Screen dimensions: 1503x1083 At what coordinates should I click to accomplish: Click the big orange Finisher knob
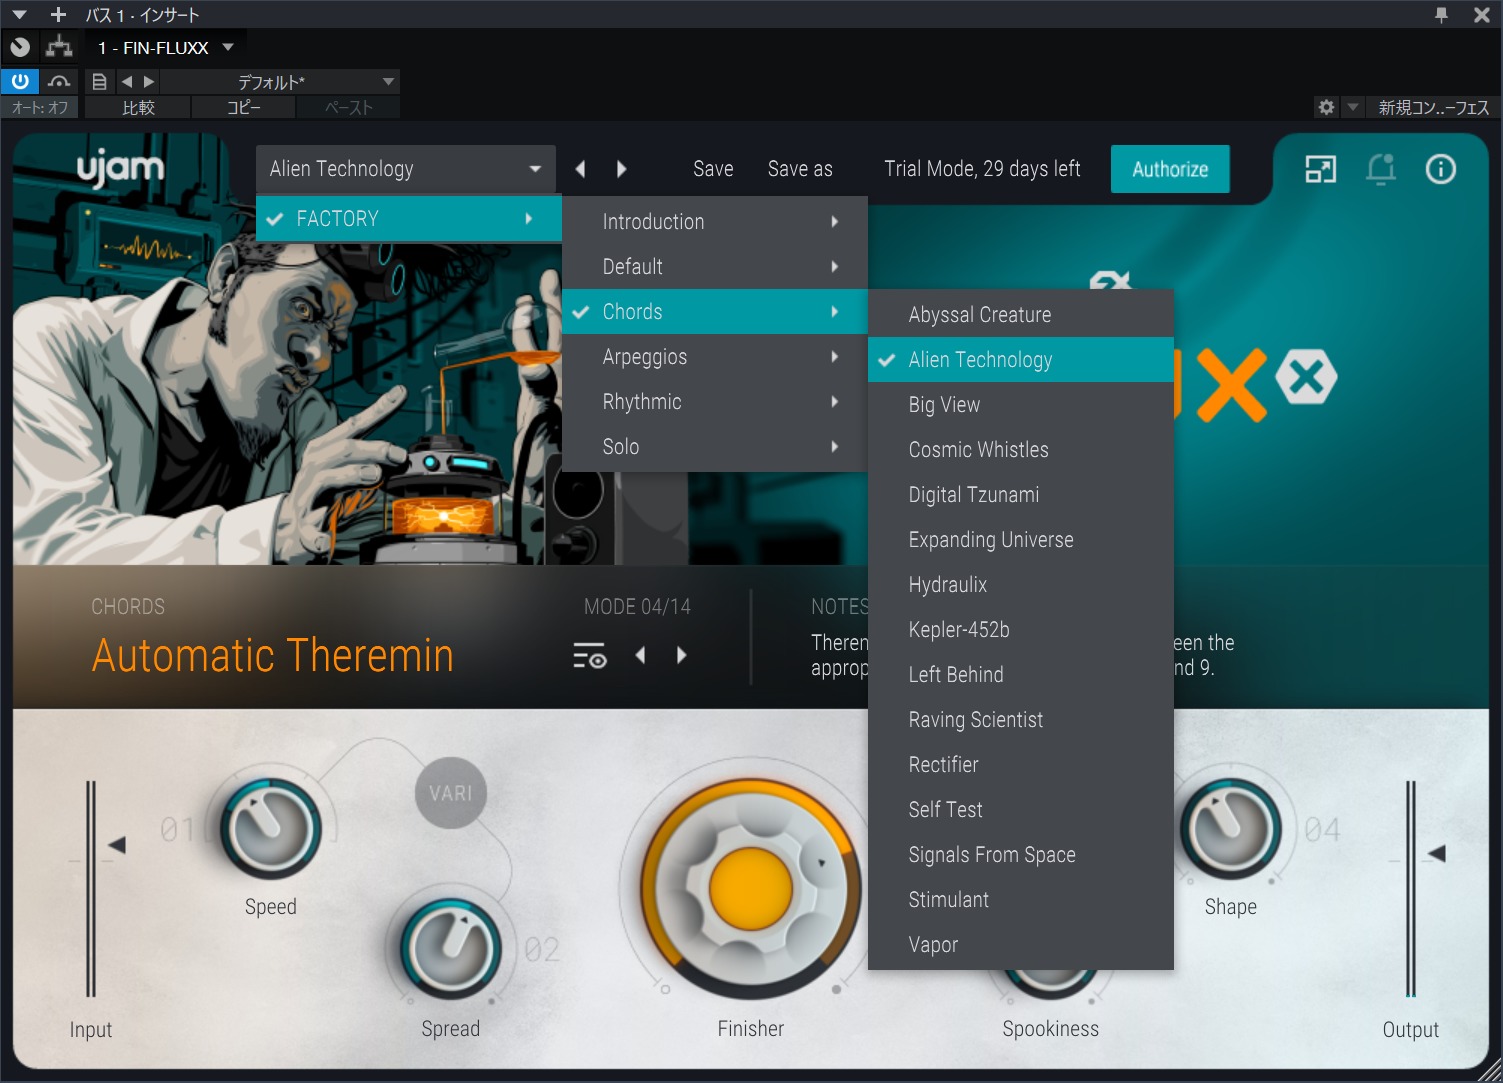click(x=751, y=888)
